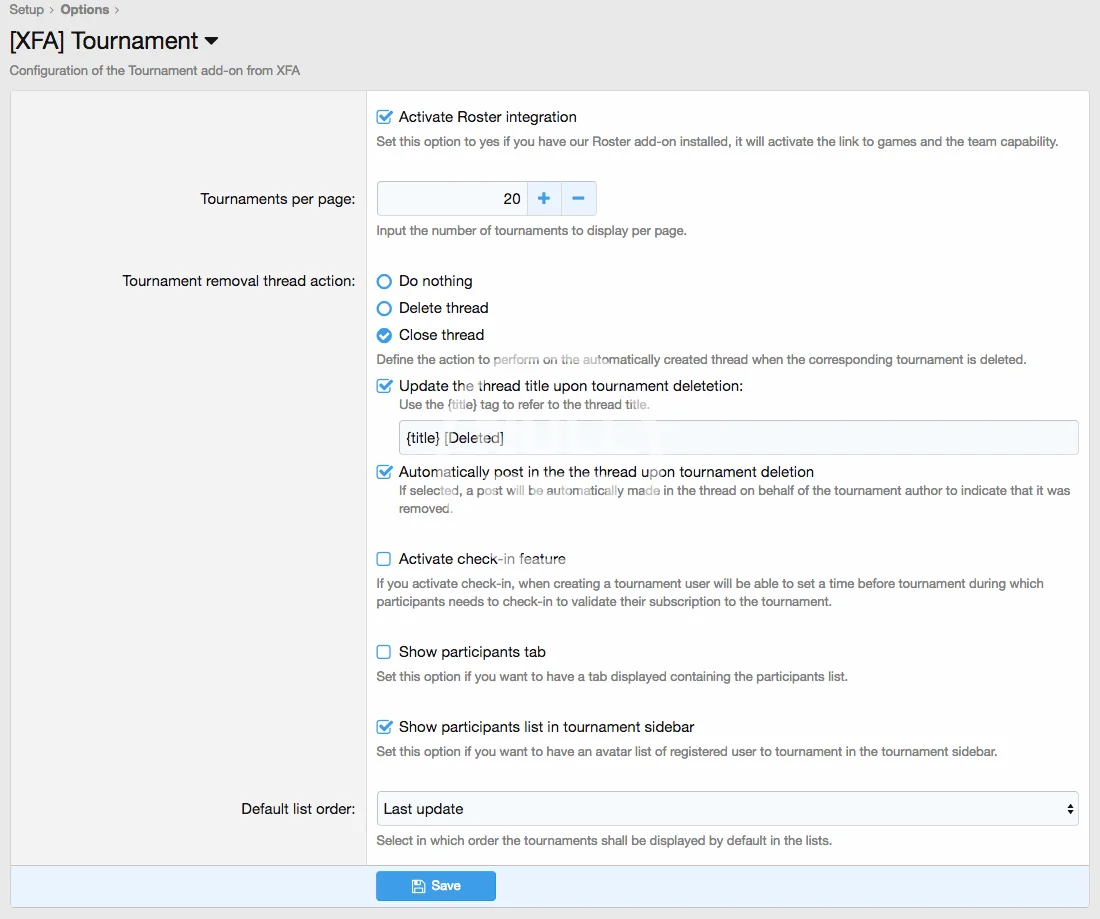Click the Save button
Image resolution: width=1100 pixels, height=919 pixels.
pyautogui.click(x=436, y=886)
